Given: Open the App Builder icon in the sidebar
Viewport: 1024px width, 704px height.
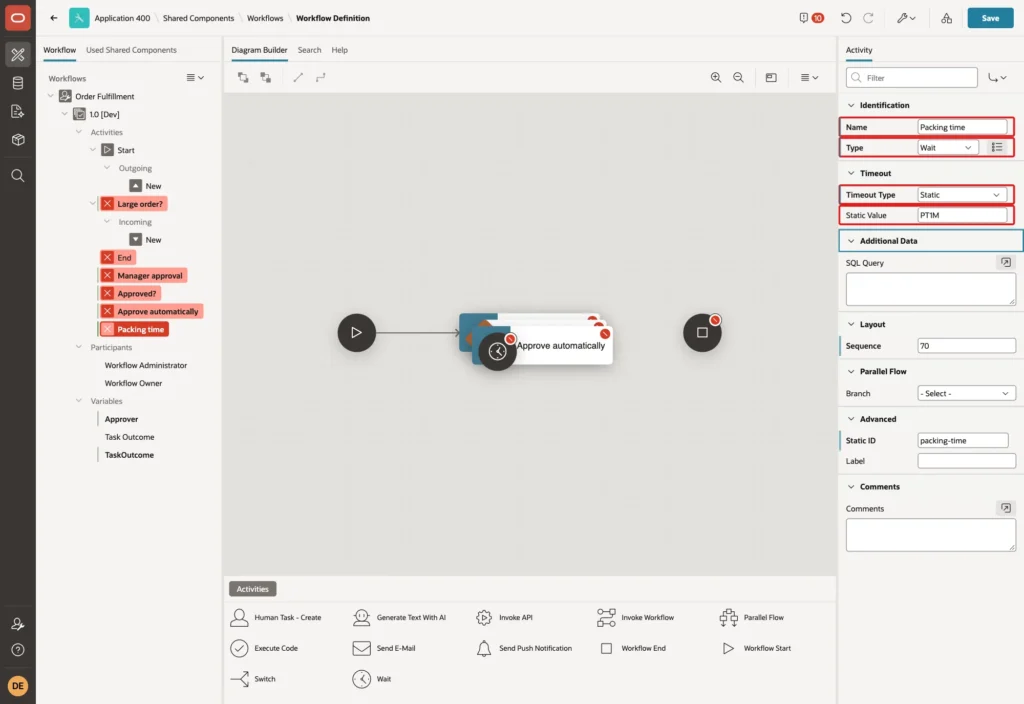Looking at the screenshot, I should tap(18, 55).
